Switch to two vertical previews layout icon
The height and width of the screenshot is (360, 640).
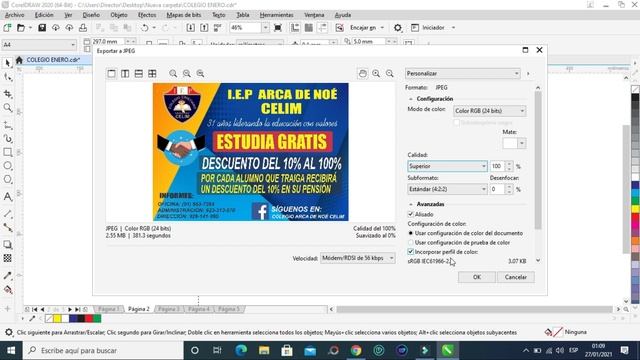click(x=125, y=73)
